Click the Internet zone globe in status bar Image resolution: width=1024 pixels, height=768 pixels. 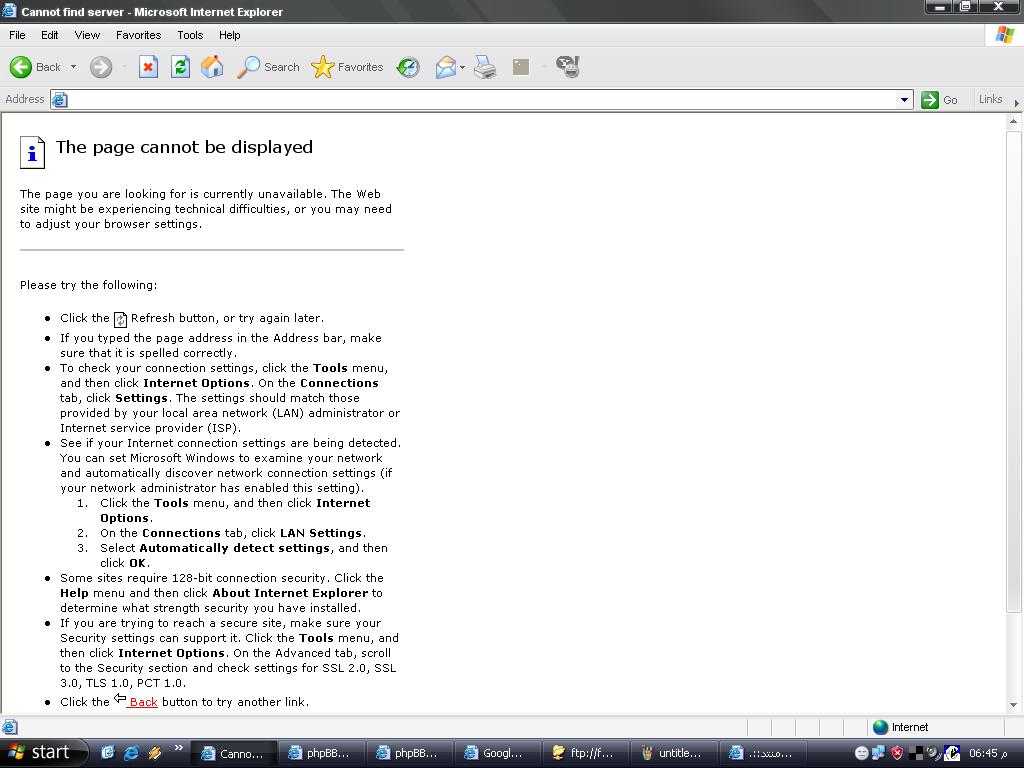(x=880, y=727)
